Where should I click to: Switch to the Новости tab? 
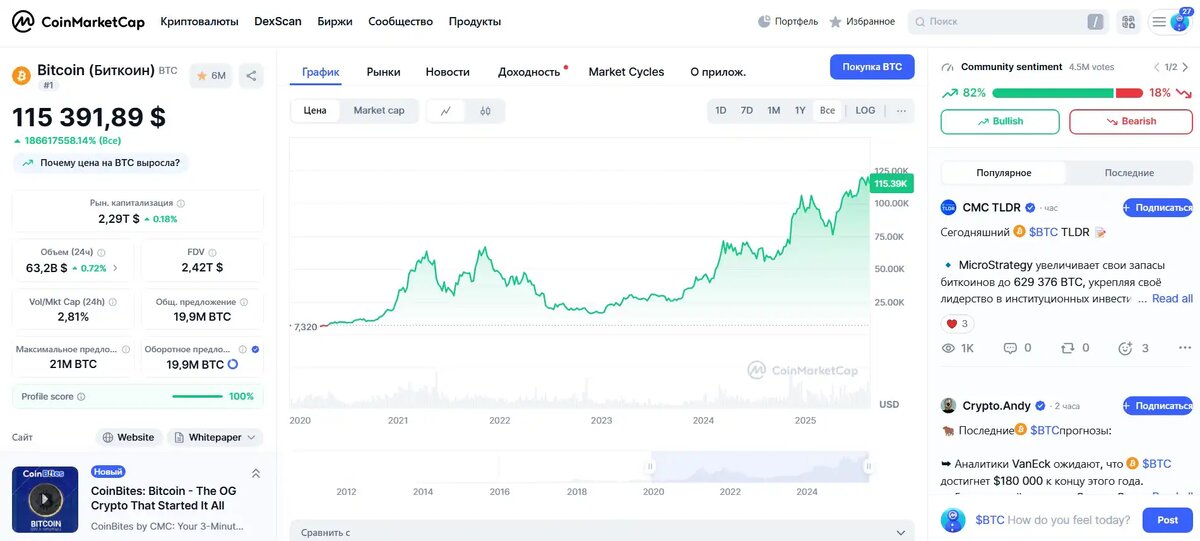point(447,72)
